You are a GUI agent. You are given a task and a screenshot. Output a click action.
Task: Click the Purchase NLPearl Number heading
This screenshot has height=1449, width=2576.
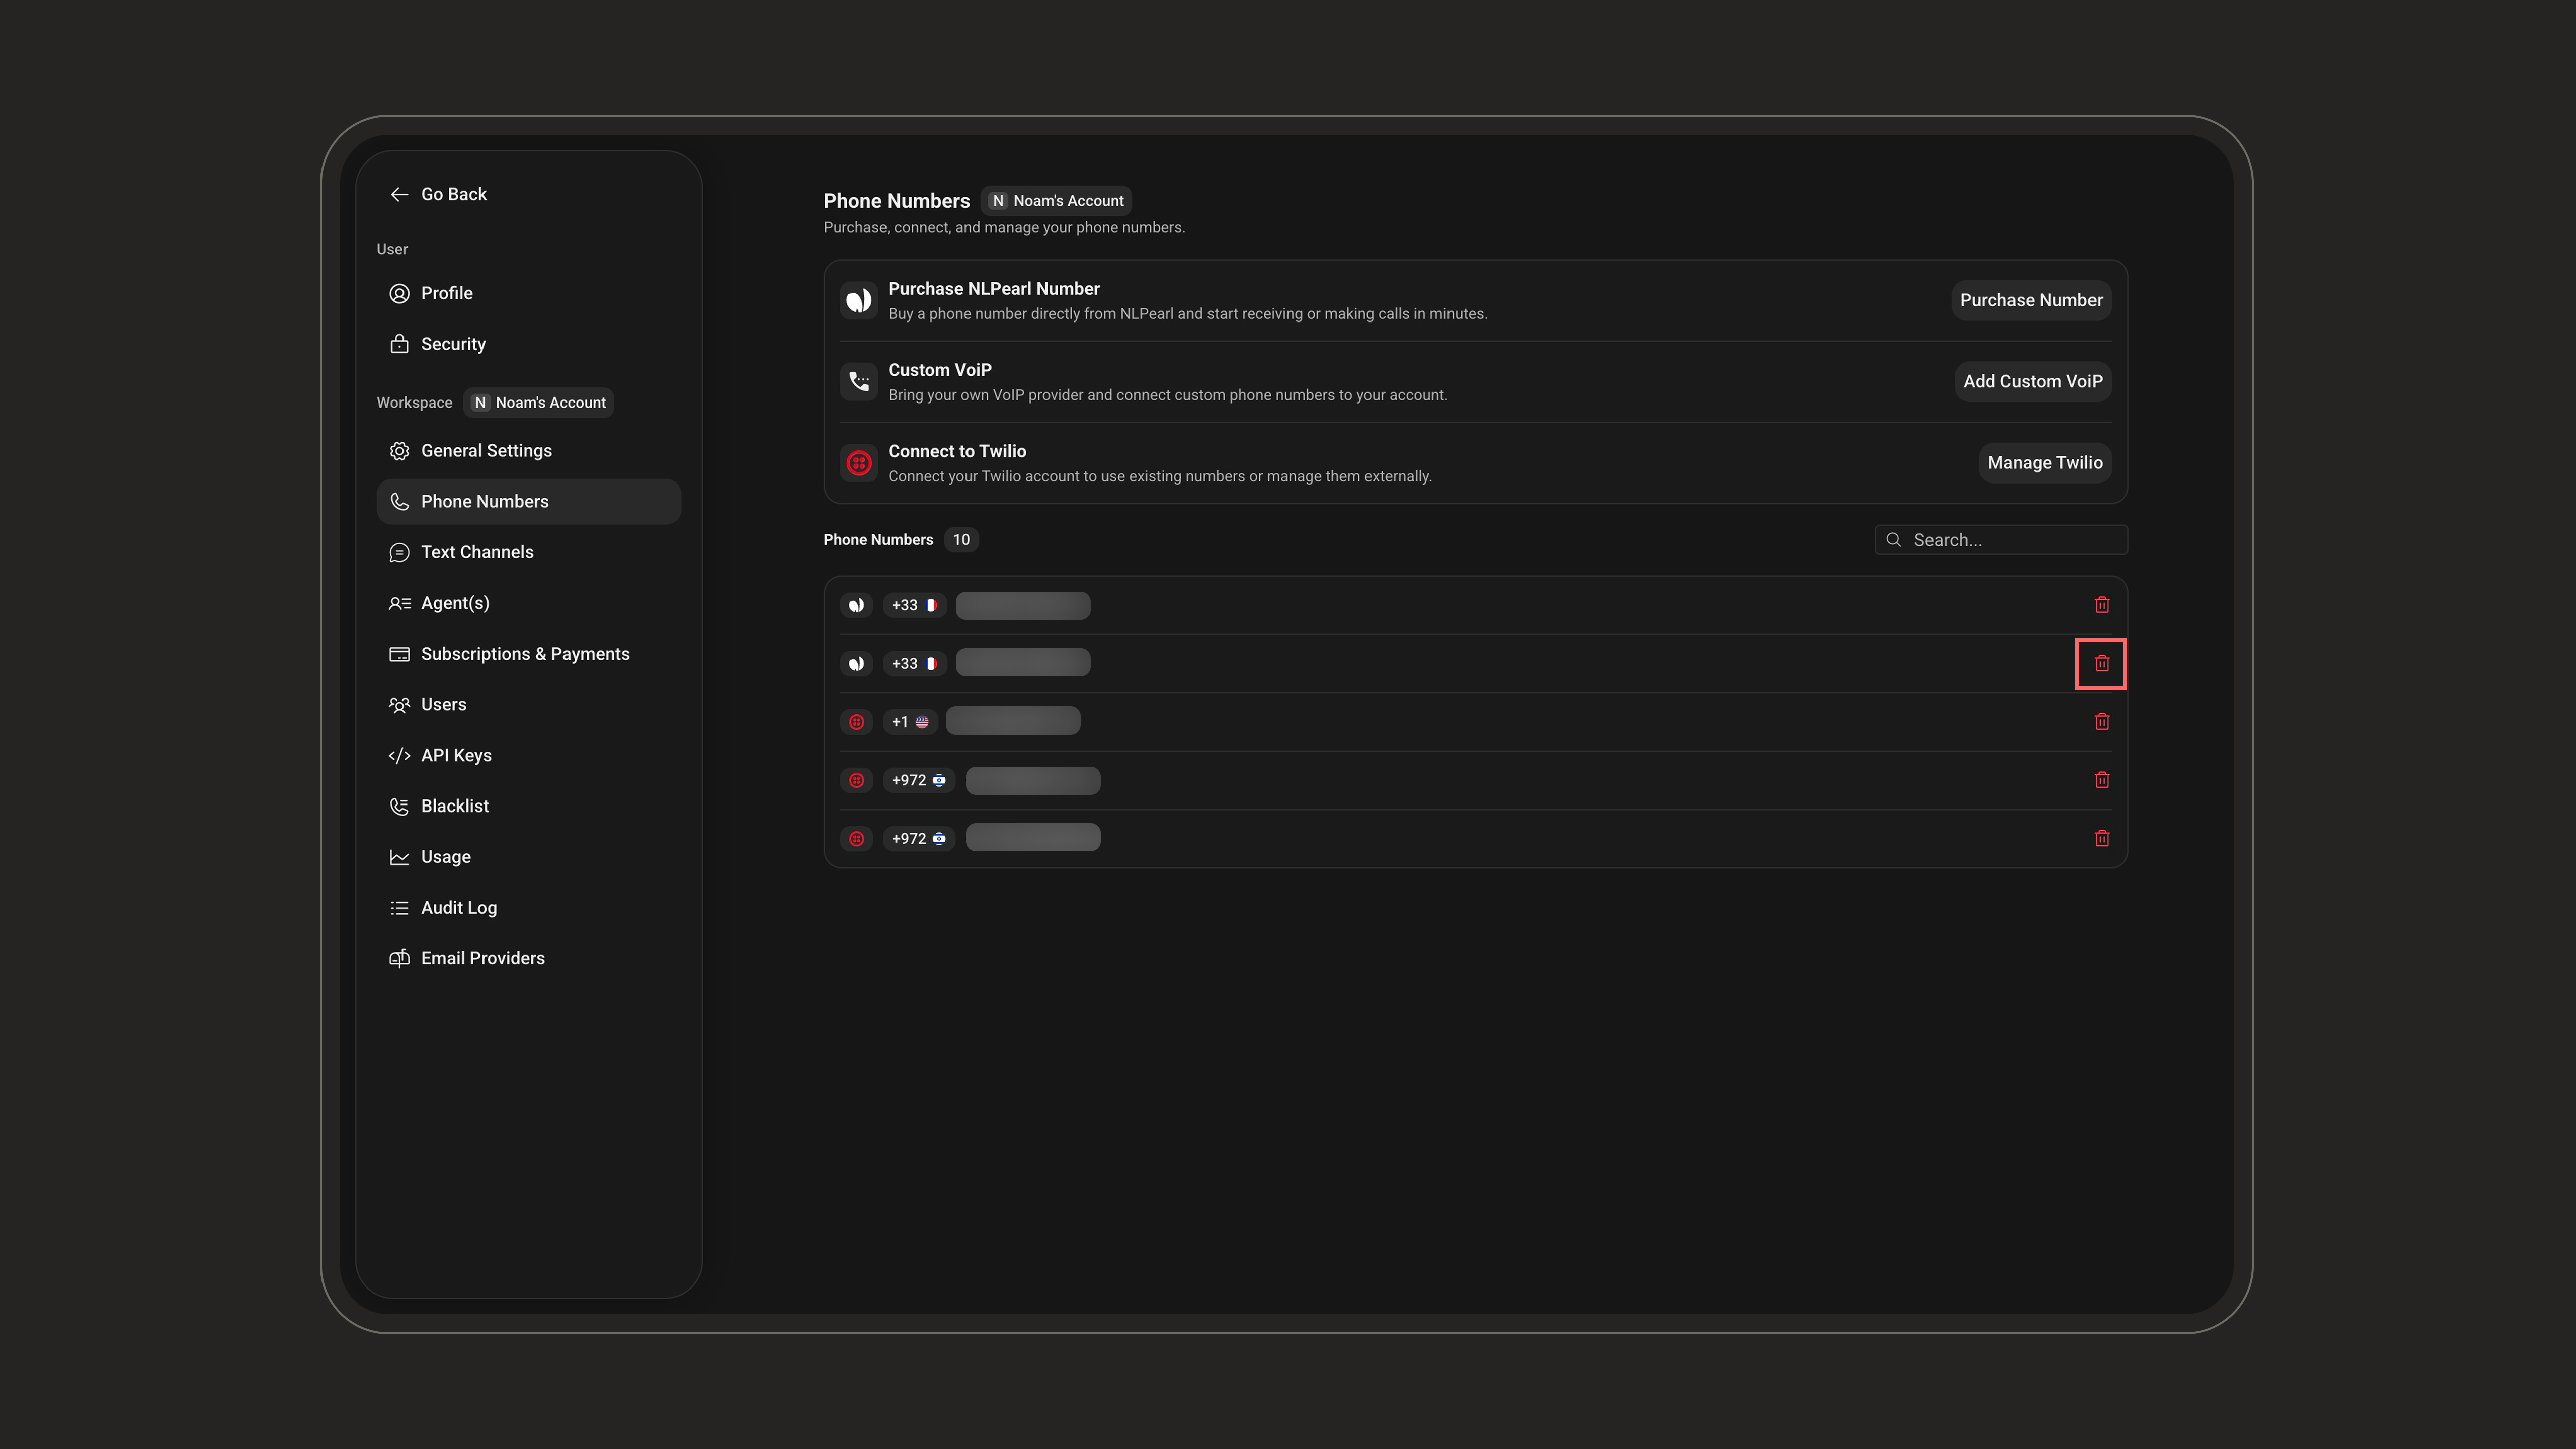coord(993,289)
